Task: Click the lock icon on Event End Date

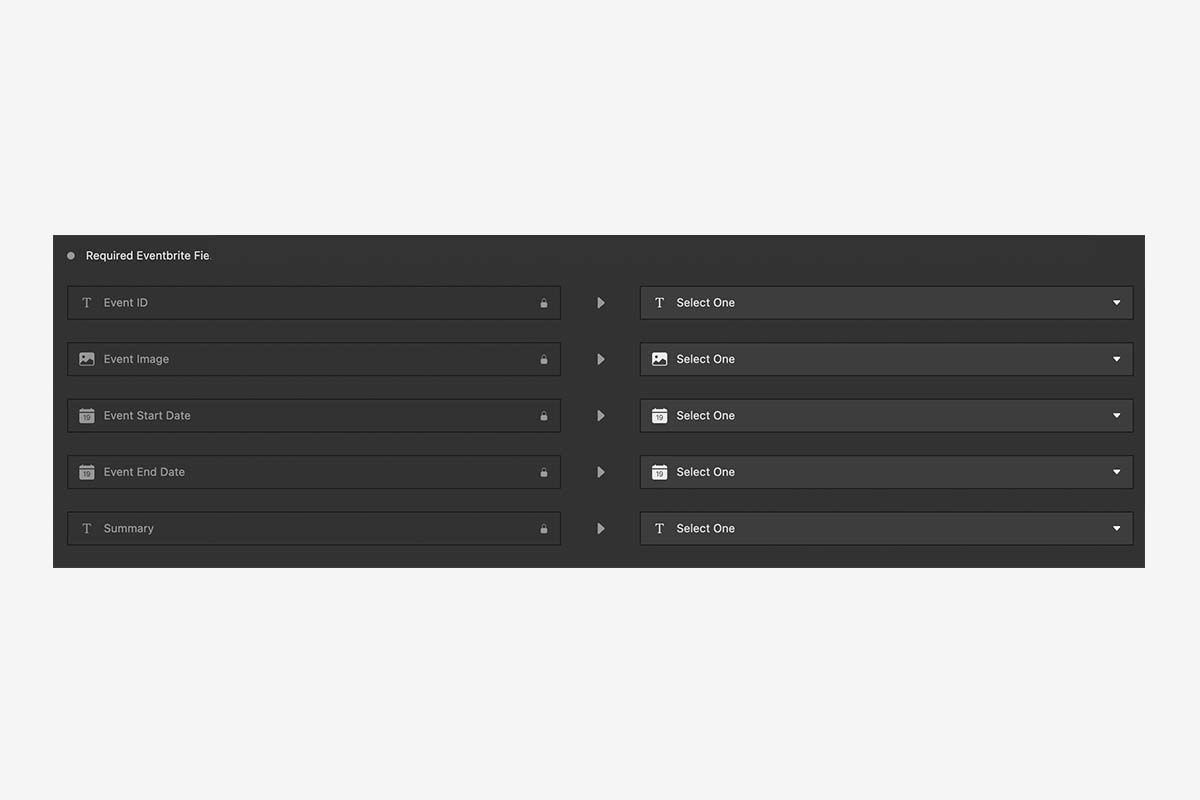Action: point(544,472)
